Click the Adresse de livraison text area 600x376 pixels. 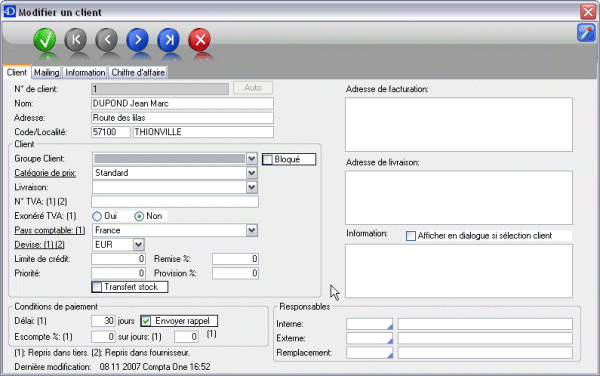pos(459,198)
